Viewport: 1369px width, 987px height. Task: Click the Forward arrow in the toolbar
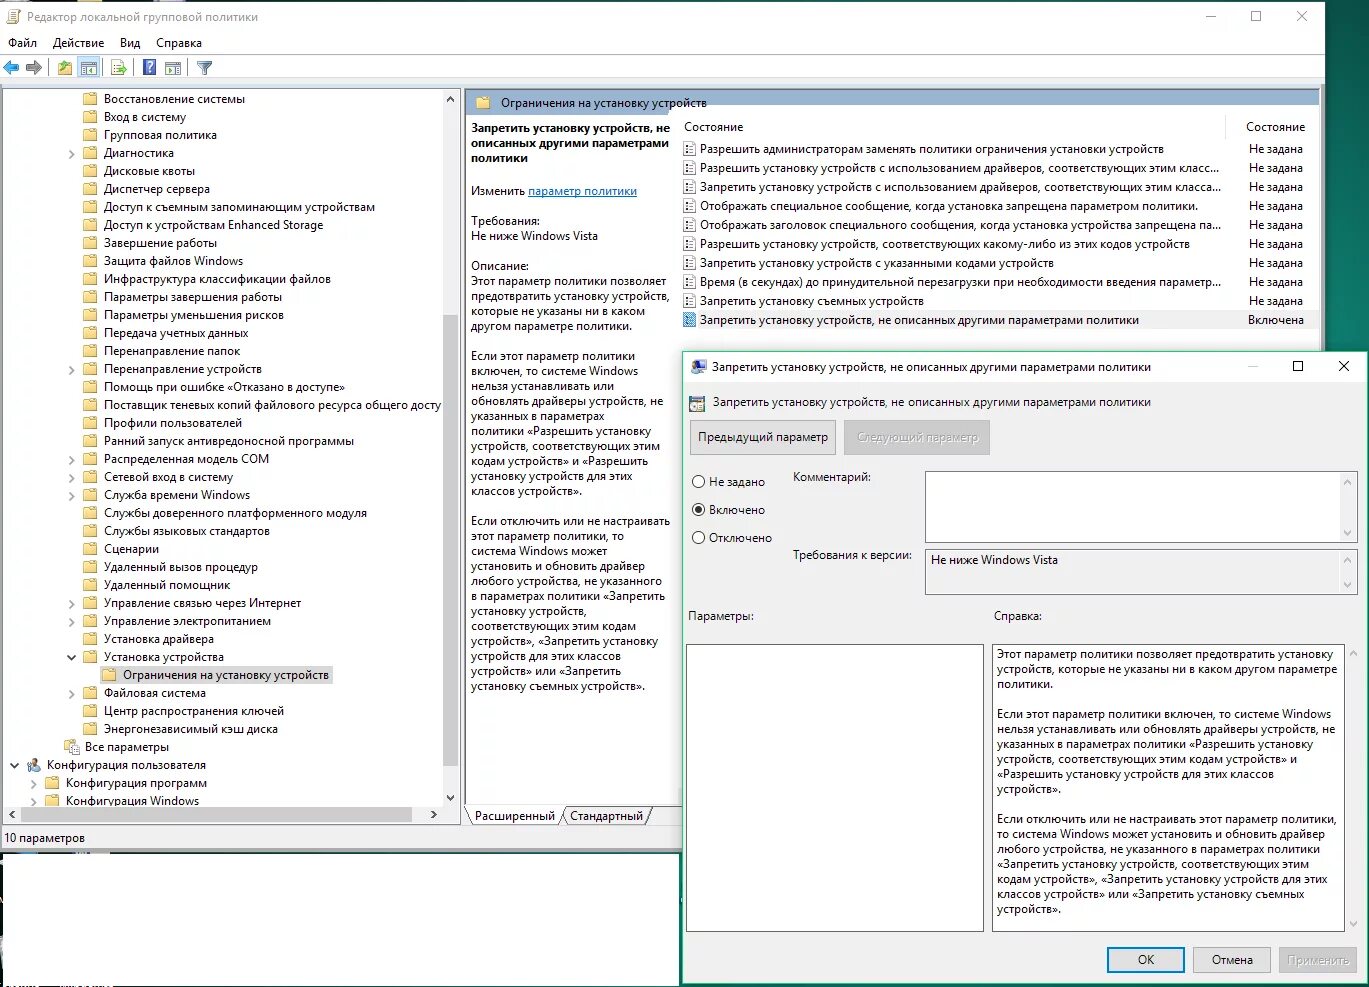34,68
